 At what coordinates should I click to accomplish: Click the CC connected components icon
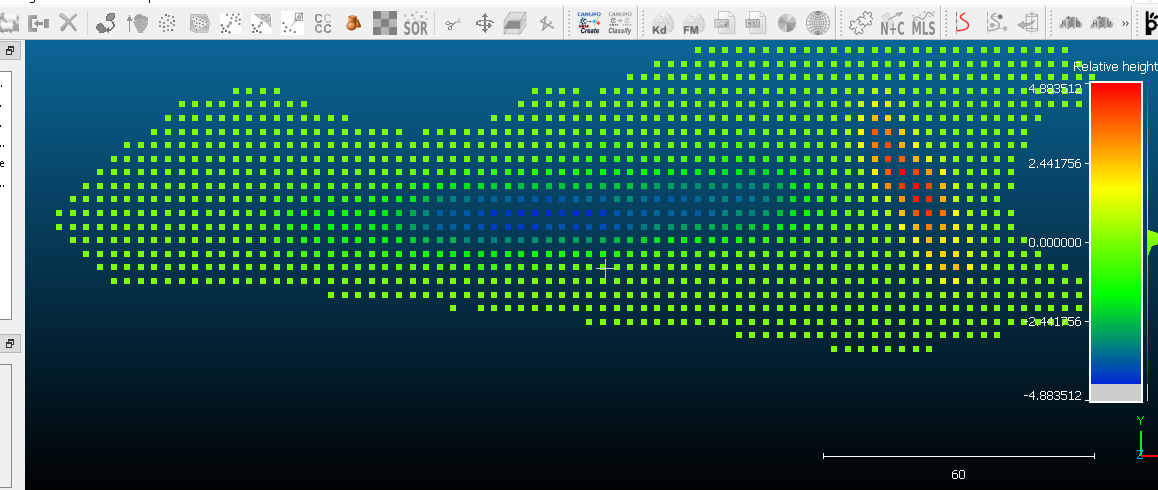point(323,24)
